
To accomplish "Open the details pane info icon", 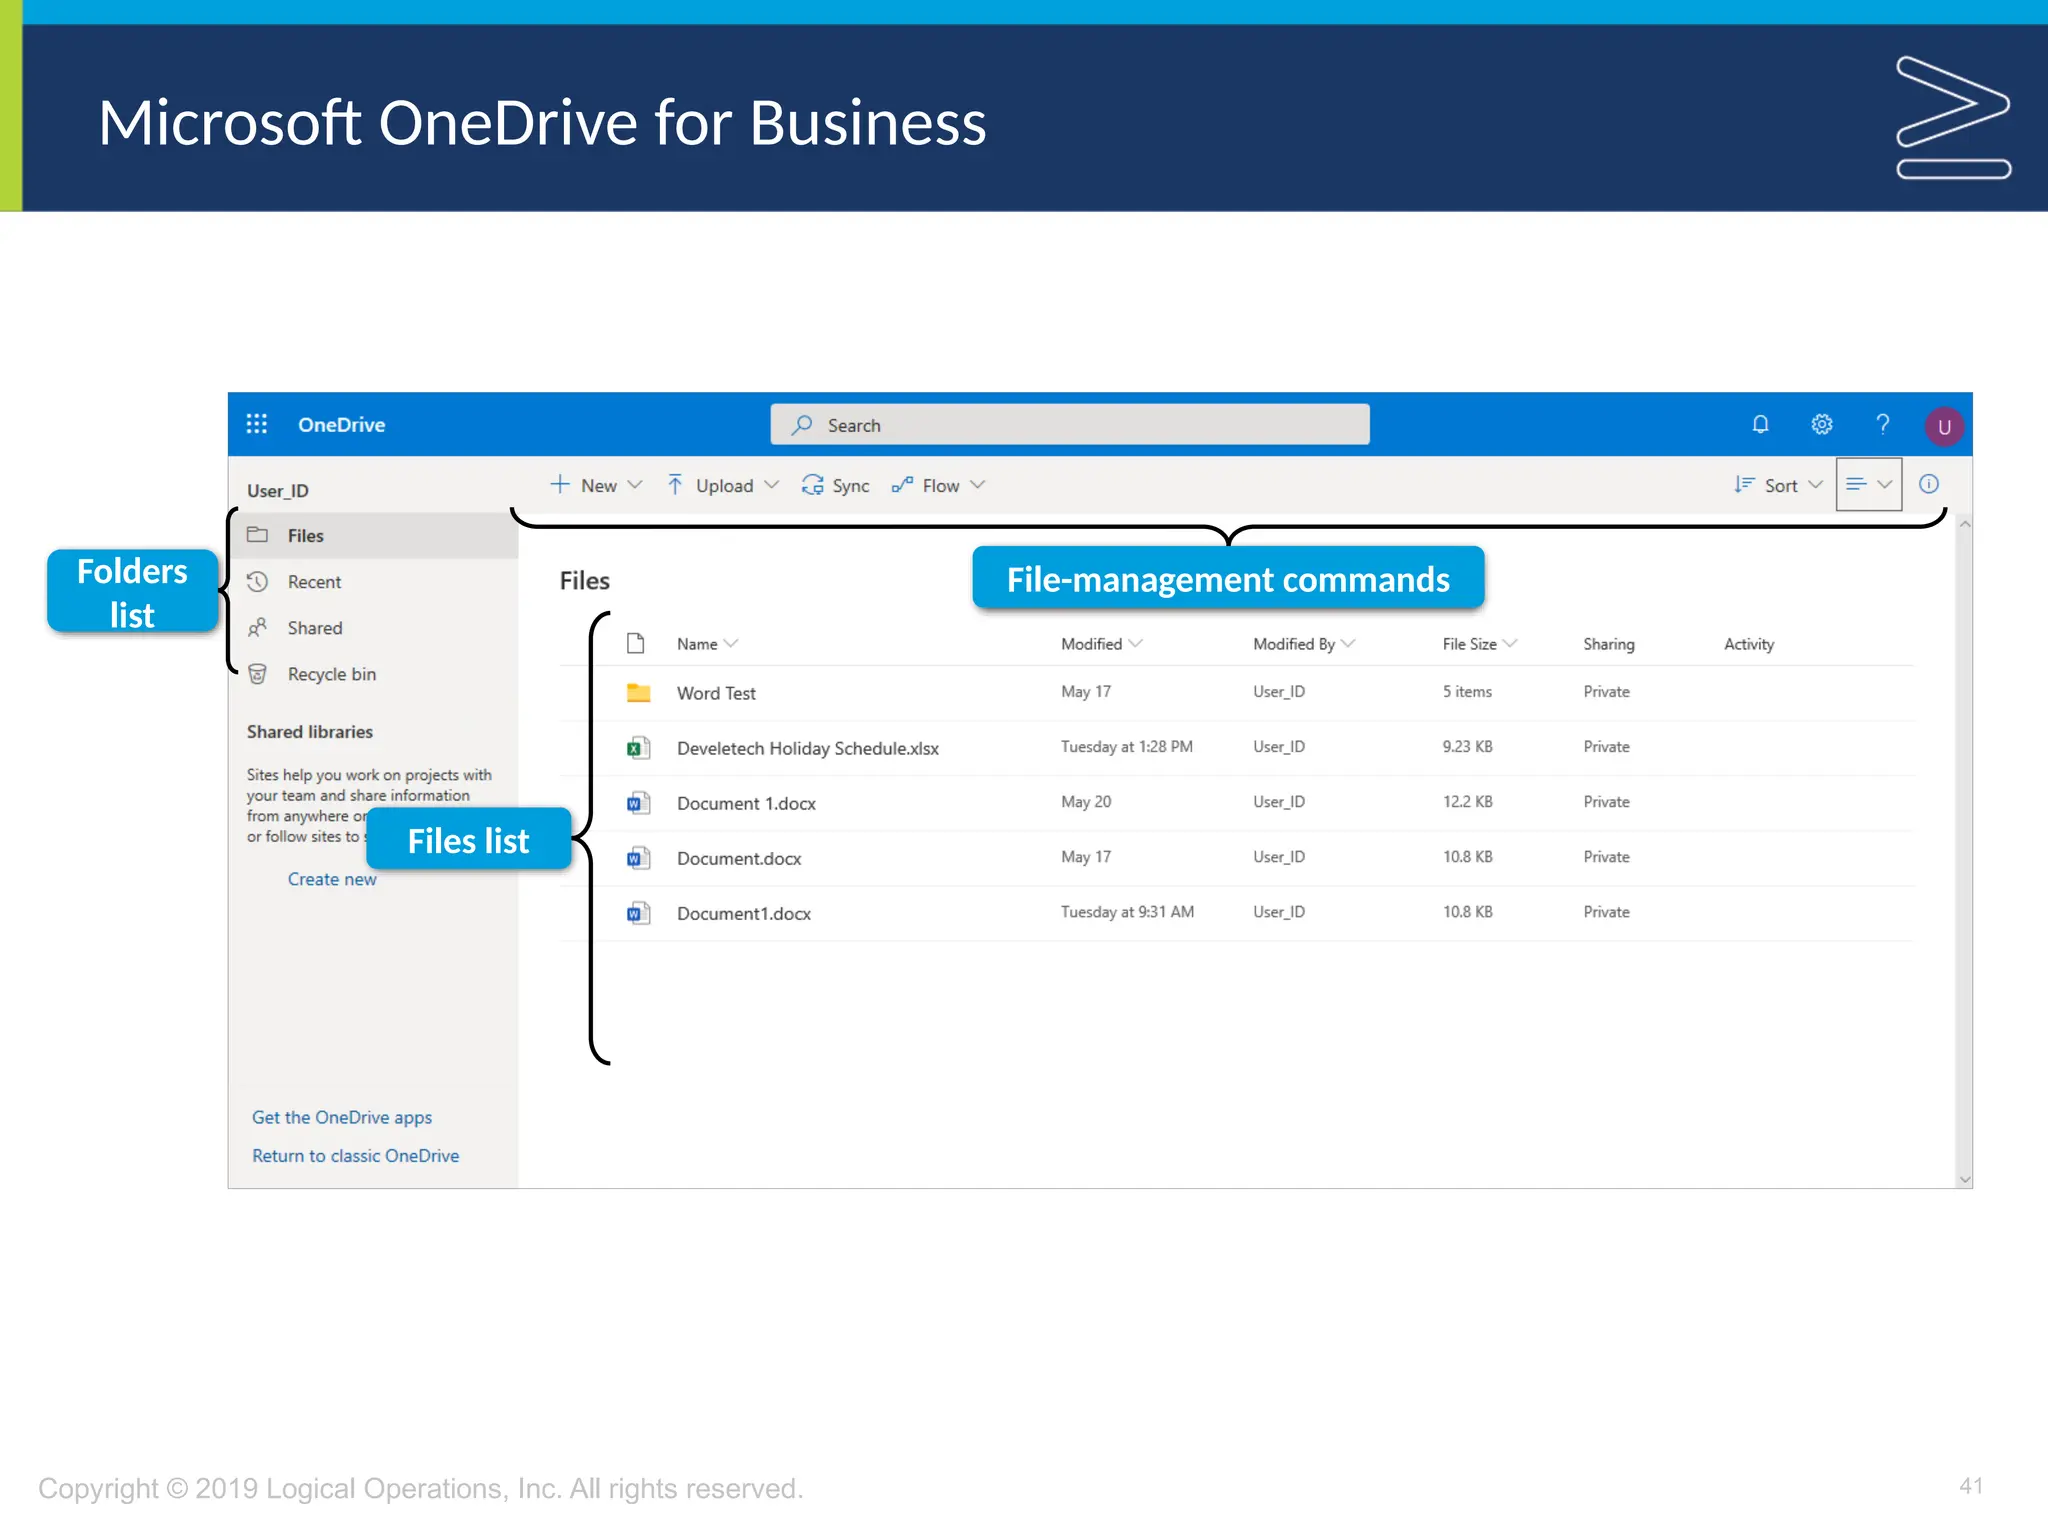I will pos(1929,484).
